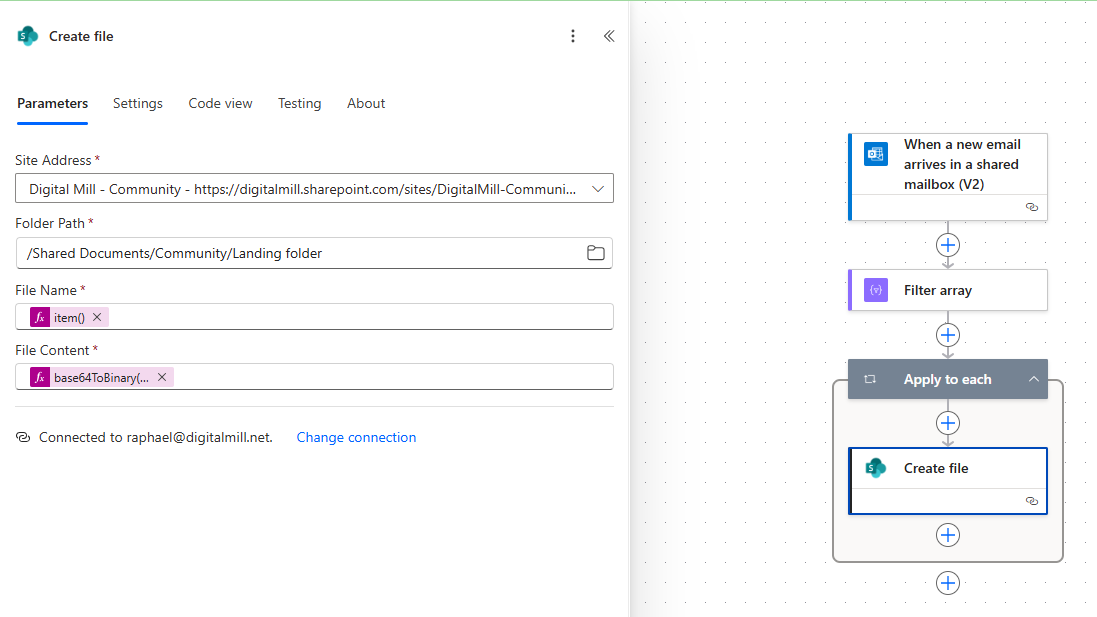Collapse the action parameters panel
1097x617 pixels.
(609, 35)
